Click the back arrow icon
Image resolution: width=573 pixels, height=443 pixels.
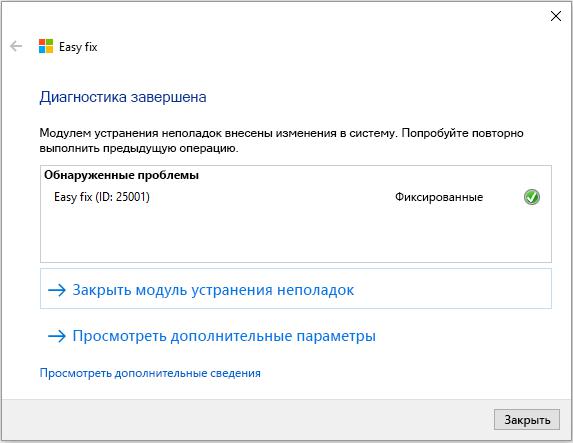click(x=16, y=46)
